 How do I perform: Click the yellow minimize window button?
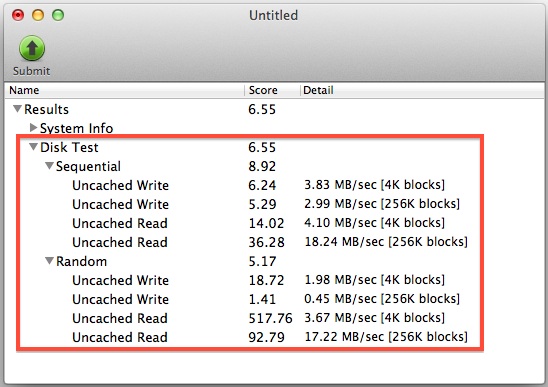click(38, 15)
